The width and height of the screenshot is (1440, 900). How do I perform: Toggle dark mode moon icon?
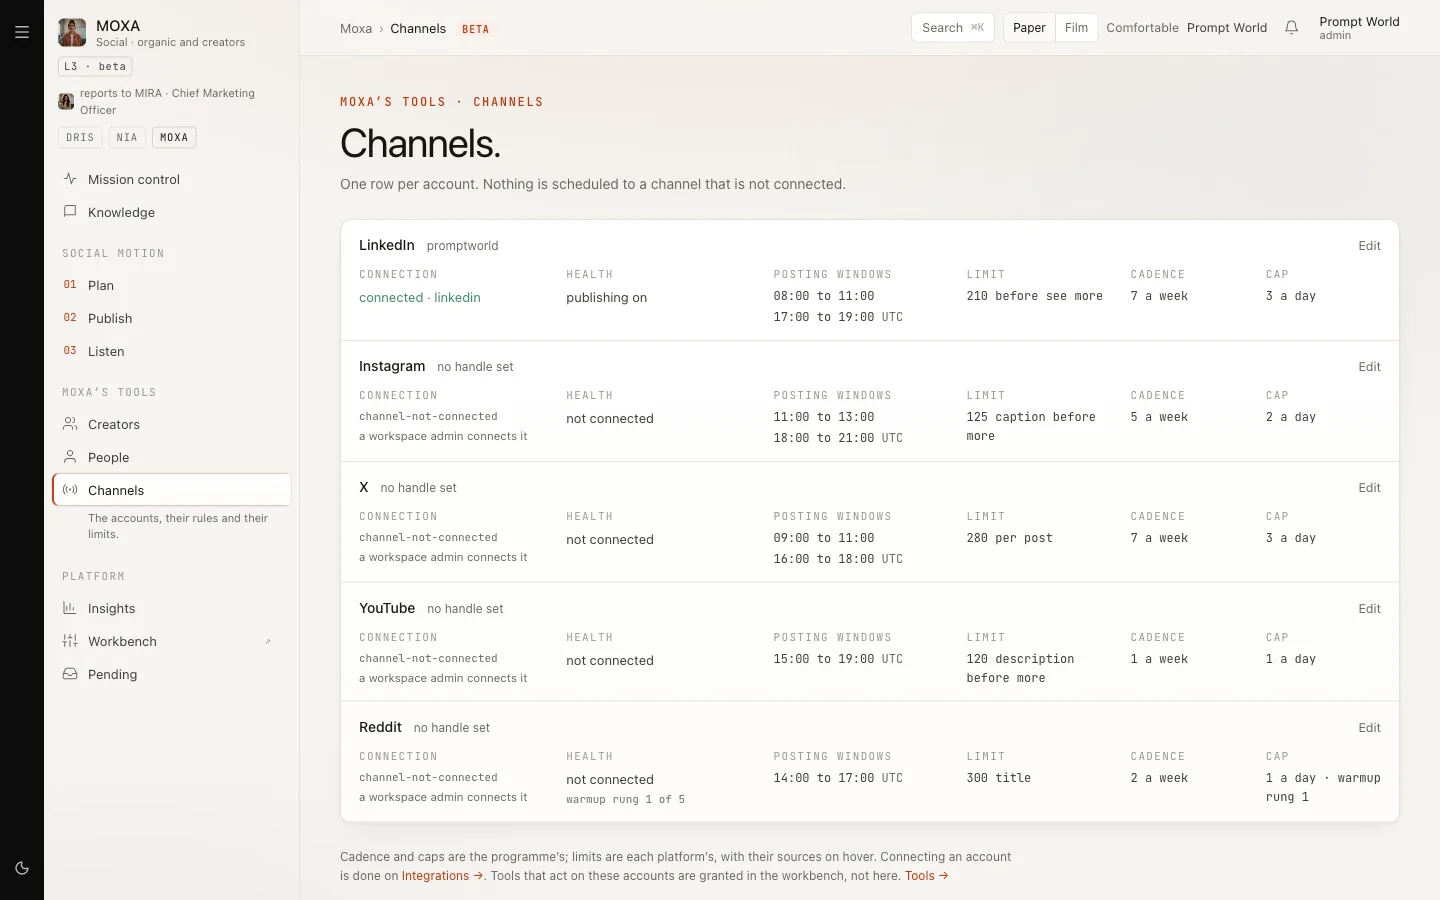pos(22,868)
